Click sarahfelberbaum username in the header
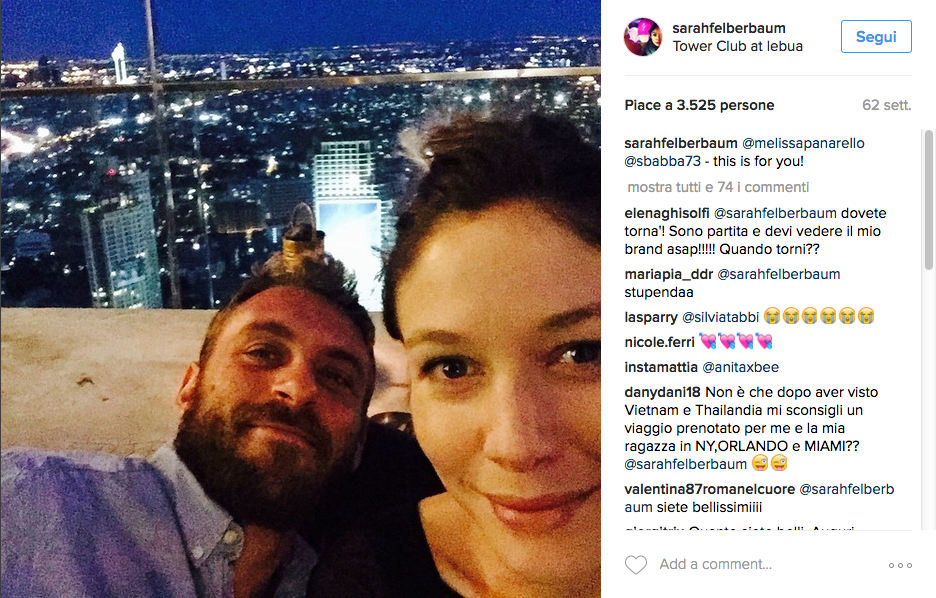Image resolution: width=936 pixels, height=598 pixels. [x=729, y=28]
